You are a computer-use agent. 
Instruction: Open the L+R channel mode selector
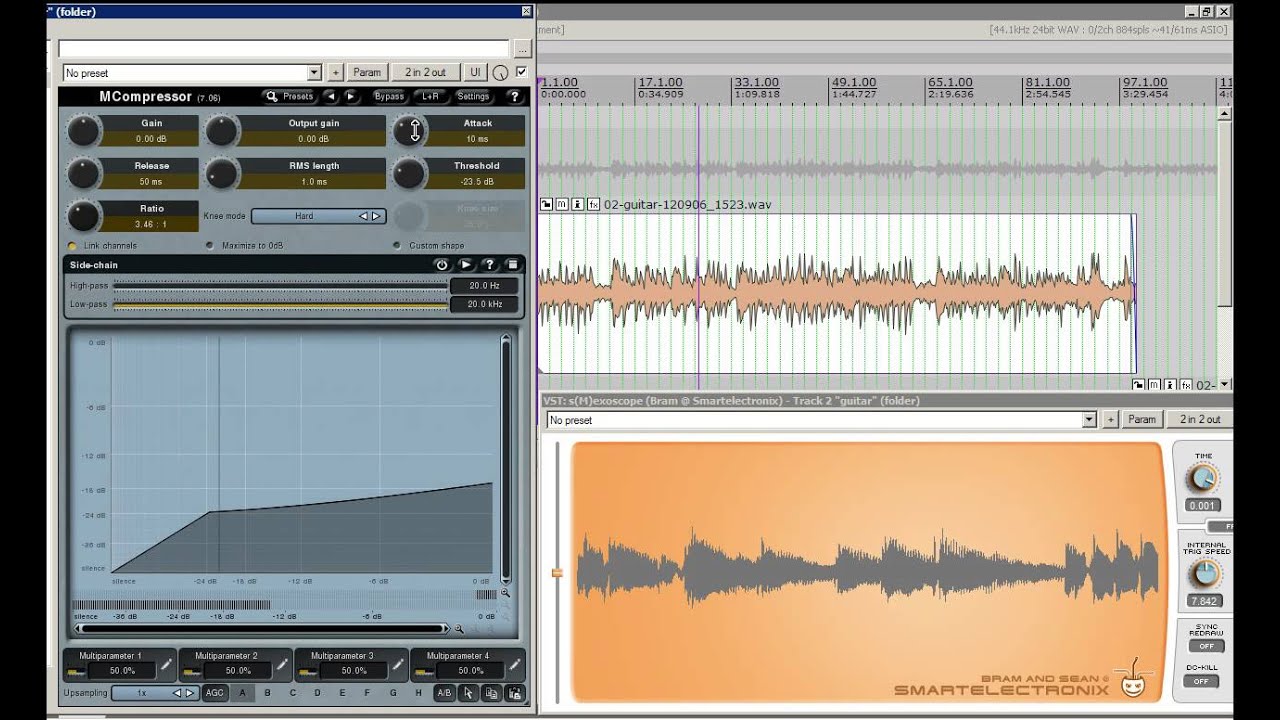(430, 97)
